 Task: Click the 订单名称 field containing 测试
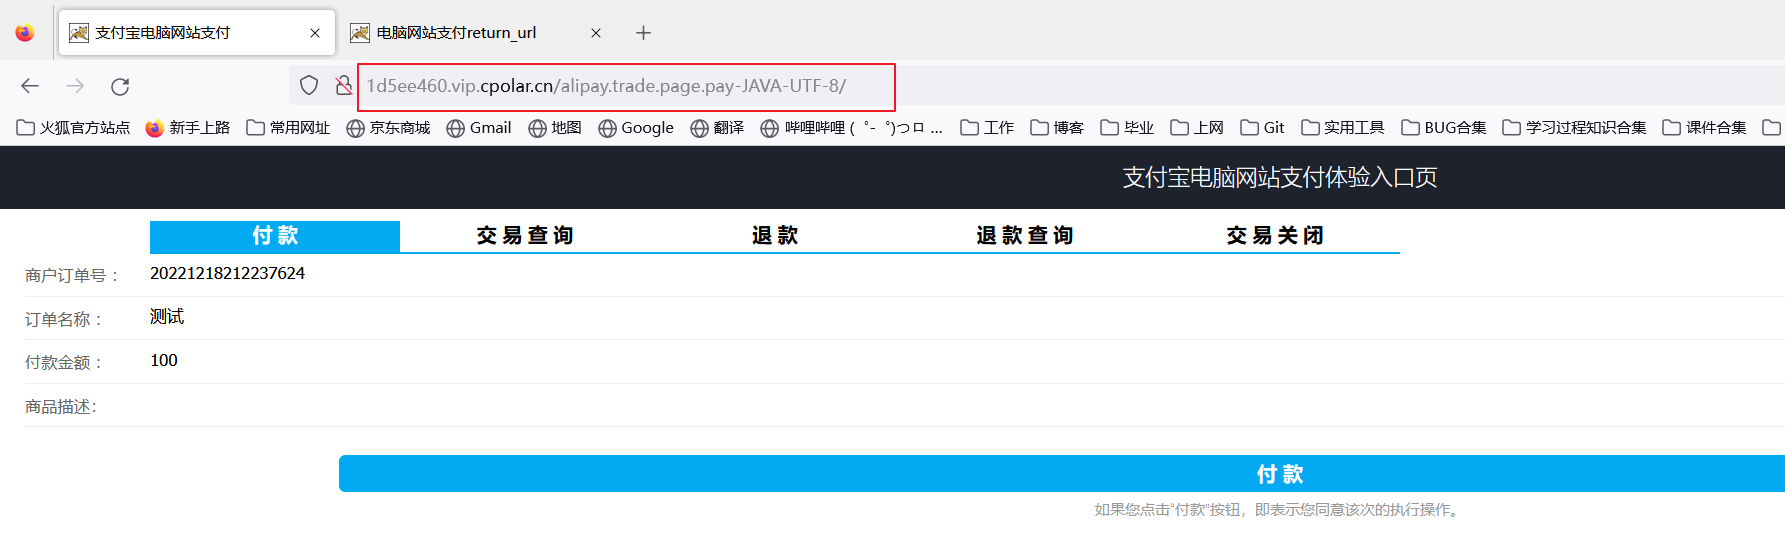click(967, 317)
